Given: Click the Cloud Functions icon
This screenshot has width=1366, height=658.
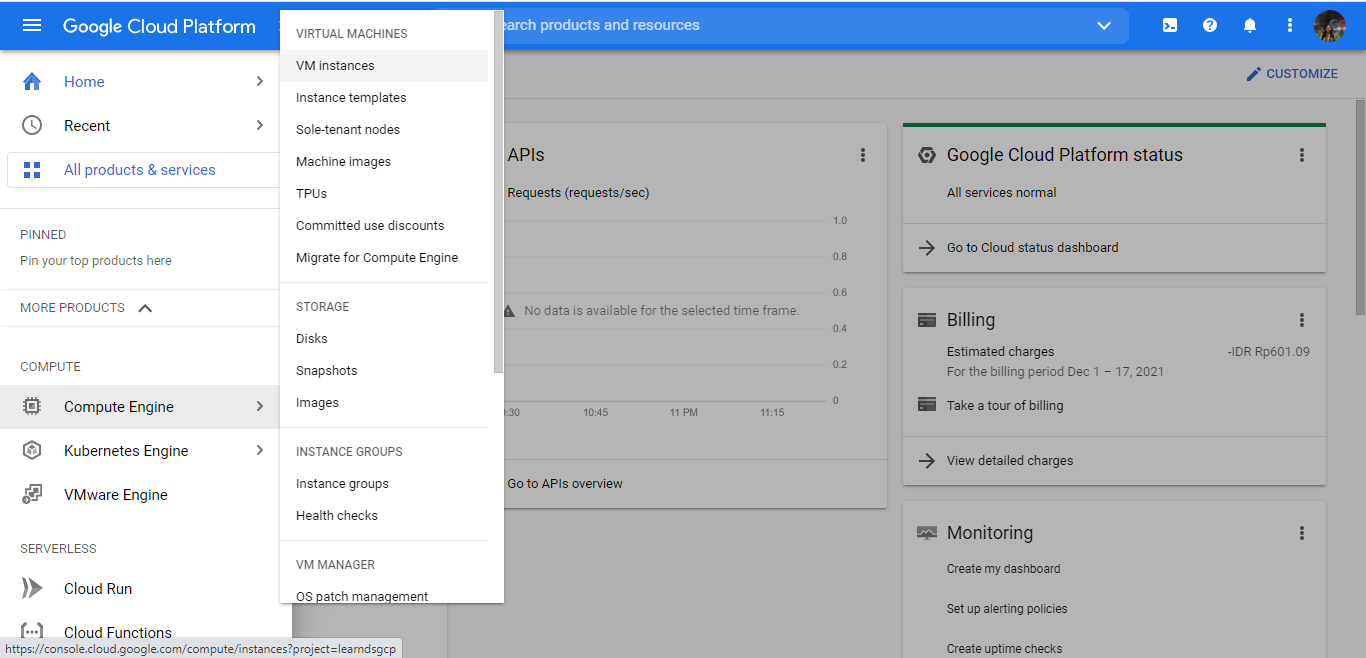Looking at the screenshot, I should pos(32,632).
